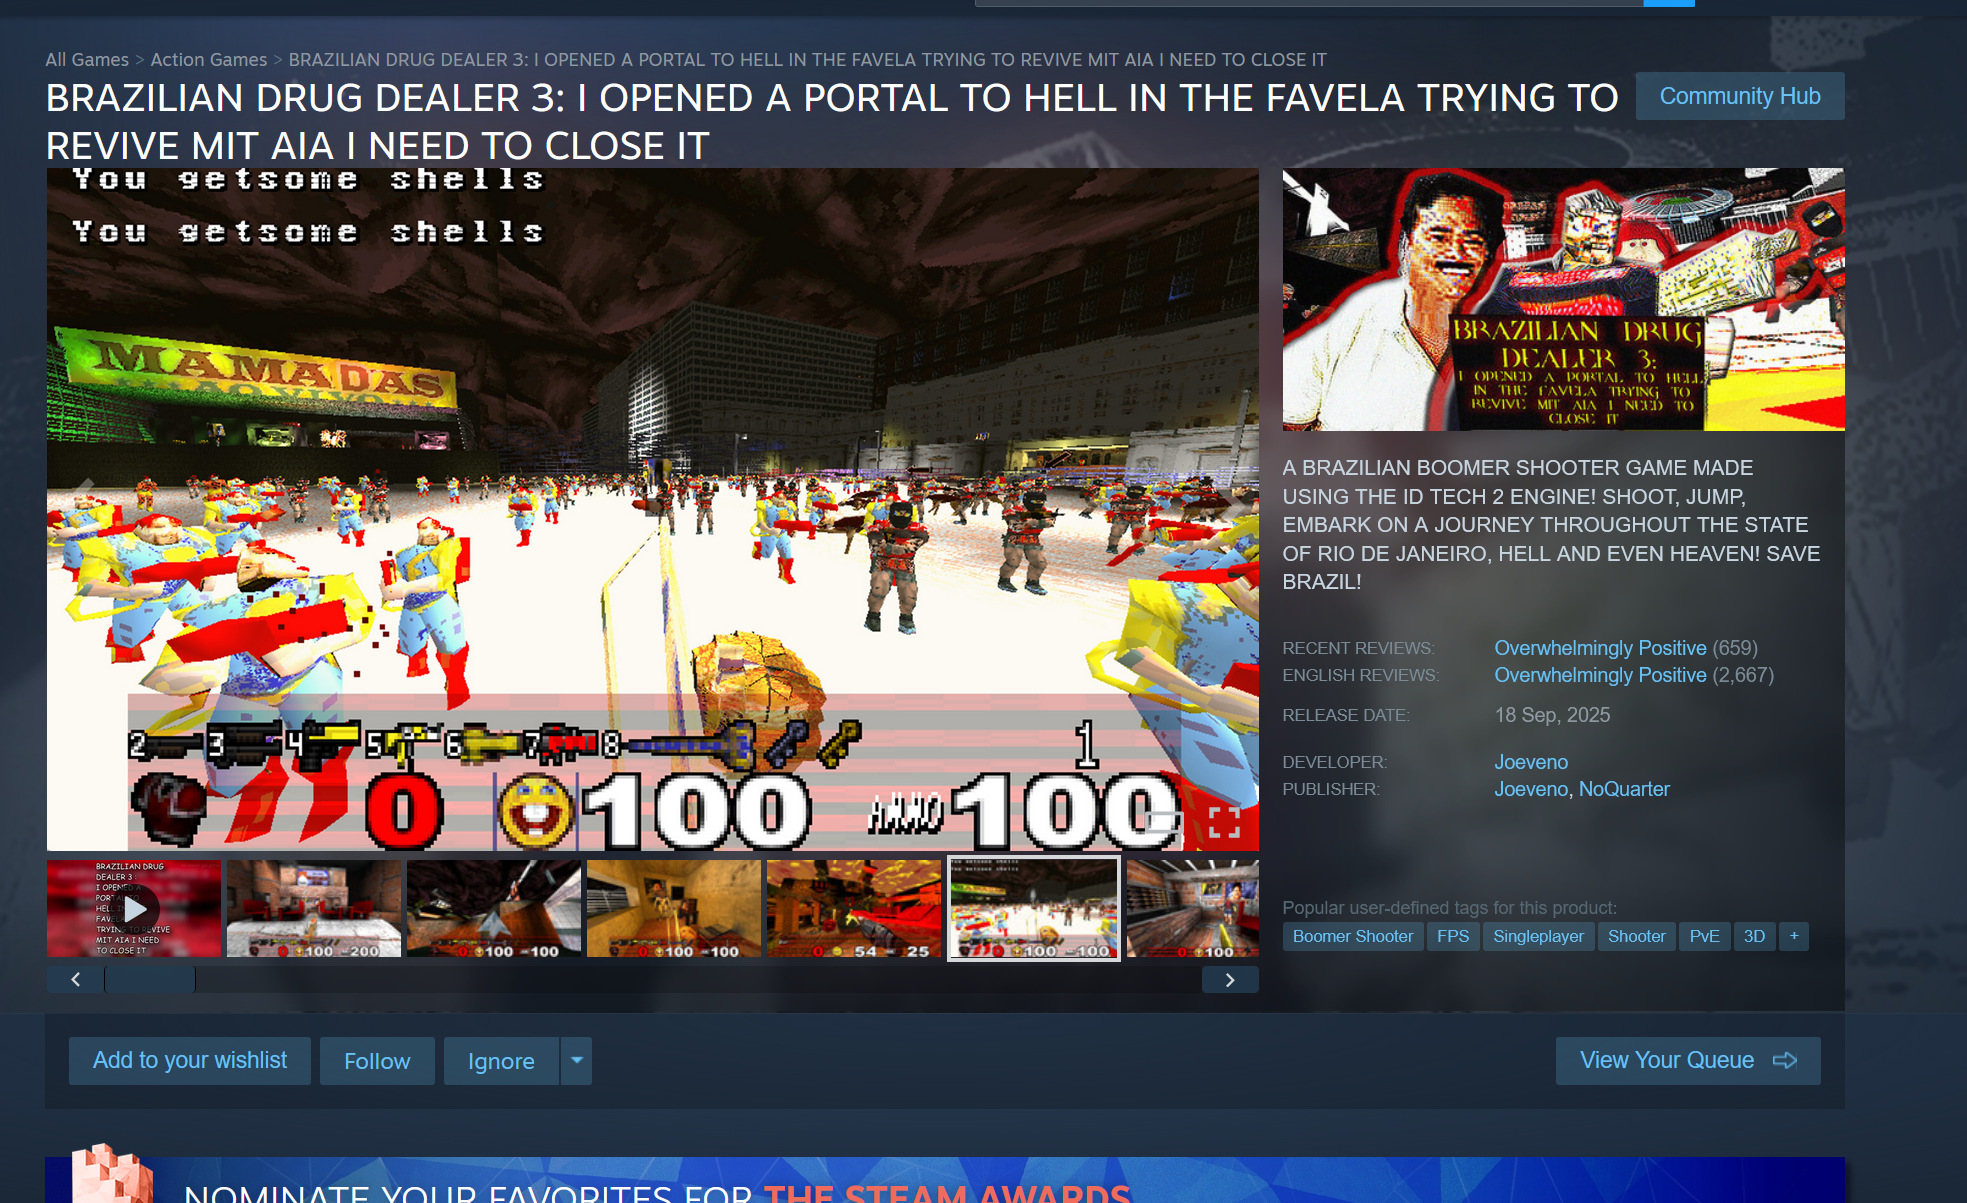Screen dimensions: 1967x1203
Task: Click the left arrow of the thumbnail strip
Action: coord(75,980)
